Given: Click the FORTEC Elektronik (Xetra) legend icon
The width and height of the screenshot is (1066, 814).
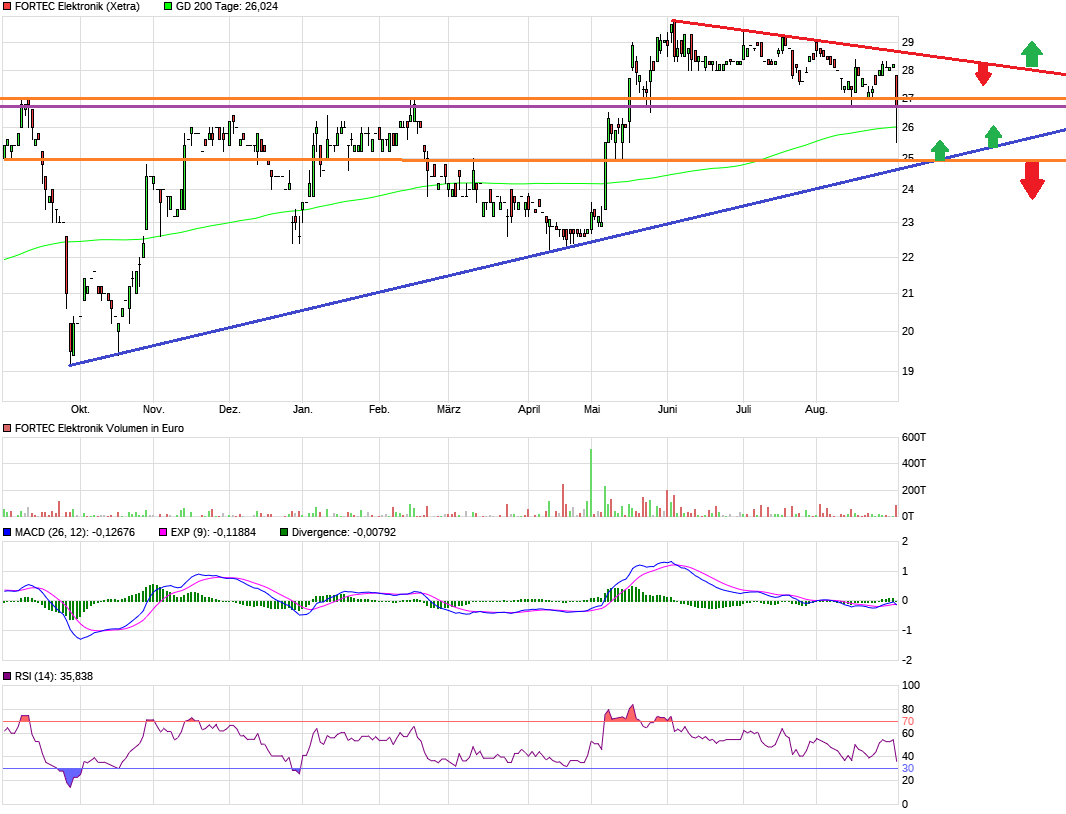Looking at the screenshot, I should (x=6, y=6).
